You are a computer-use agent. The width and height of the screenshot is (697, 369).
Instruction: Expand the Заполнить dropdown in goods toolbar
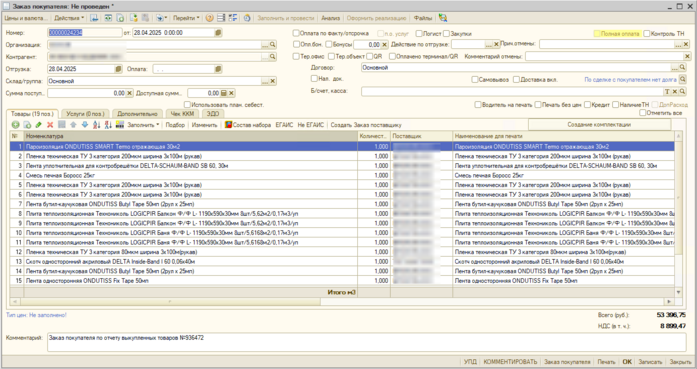tap(143, 125)
